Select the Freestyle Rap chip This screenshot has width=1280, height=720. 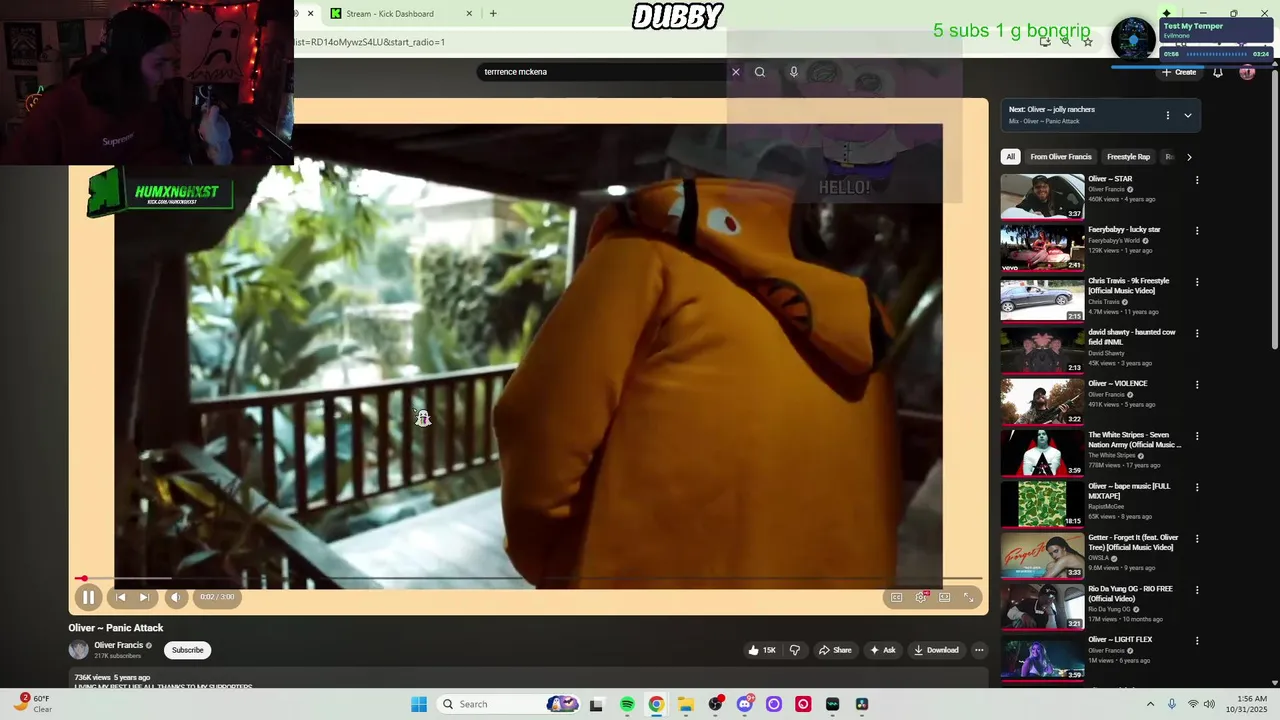pos(1128,157)
